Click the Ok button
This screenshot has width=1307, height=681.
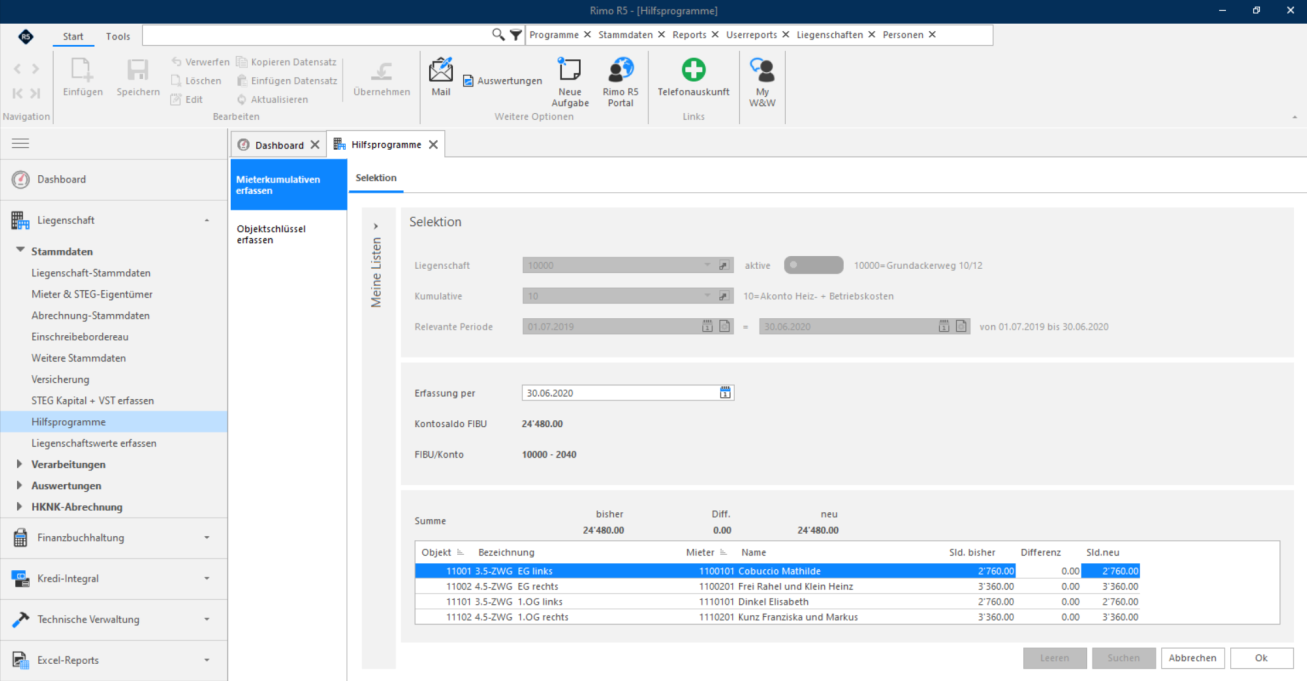(x=1261, y=658)
